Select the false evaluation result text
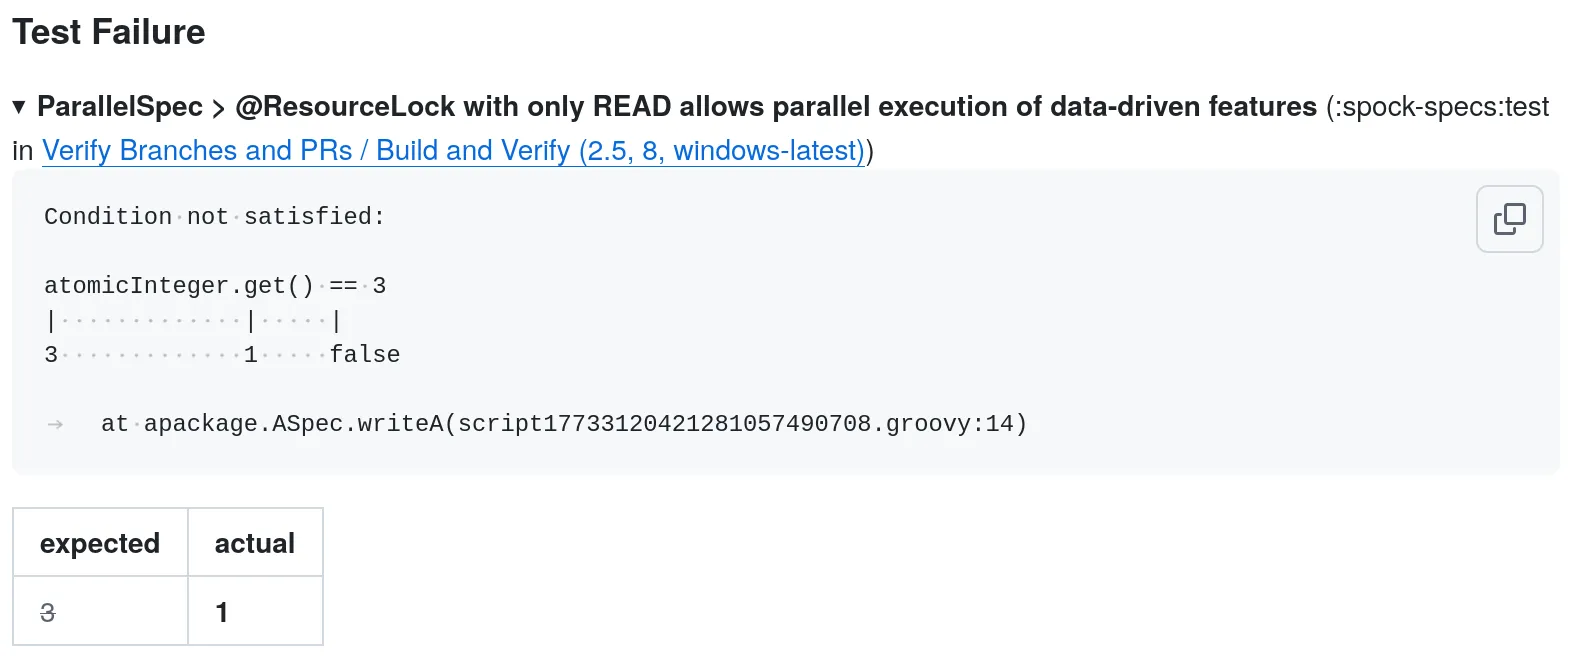 (365, 353)
